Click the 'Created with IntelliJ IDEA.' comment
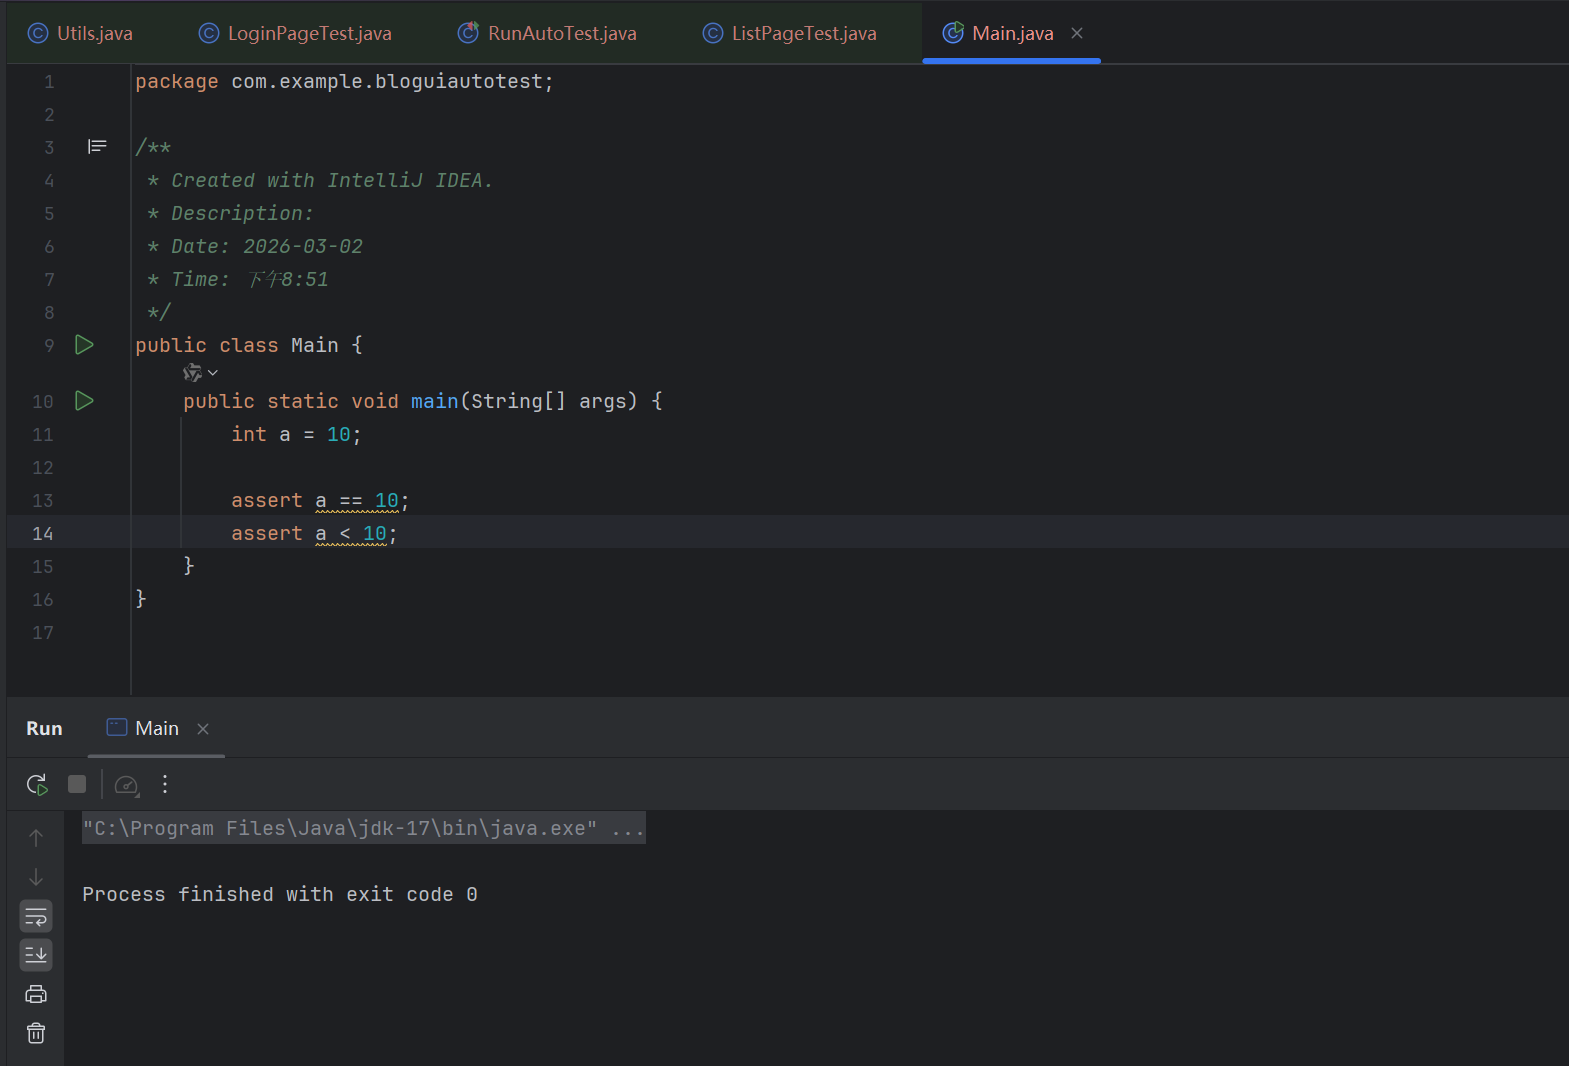 tap(321, 180)
